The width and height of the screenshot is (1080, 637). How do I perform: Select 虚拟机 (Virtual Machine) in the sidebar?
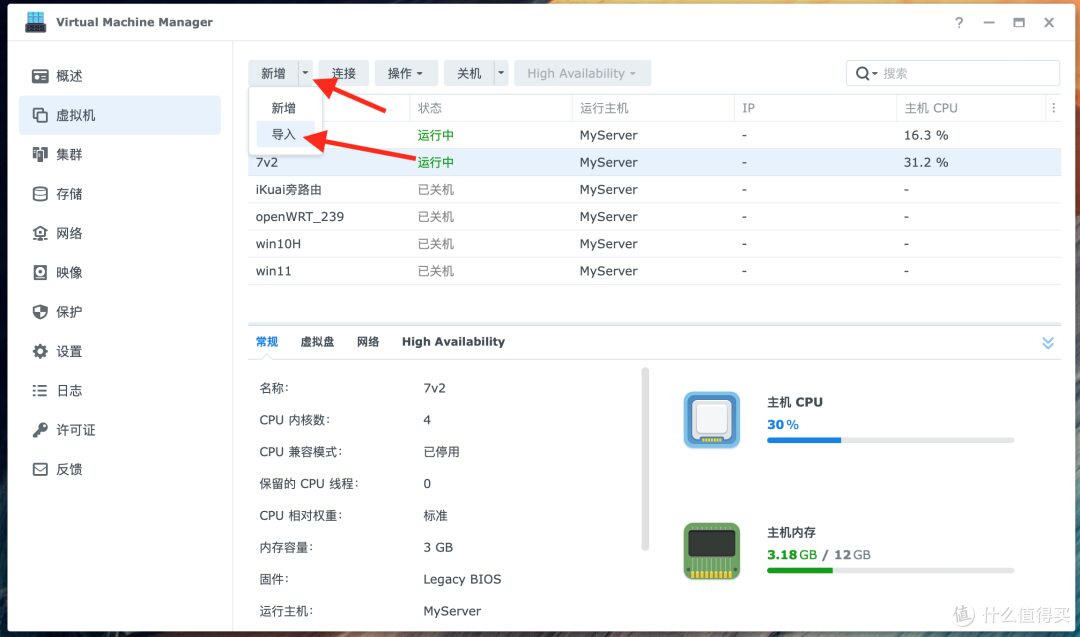tap(78, 114)
